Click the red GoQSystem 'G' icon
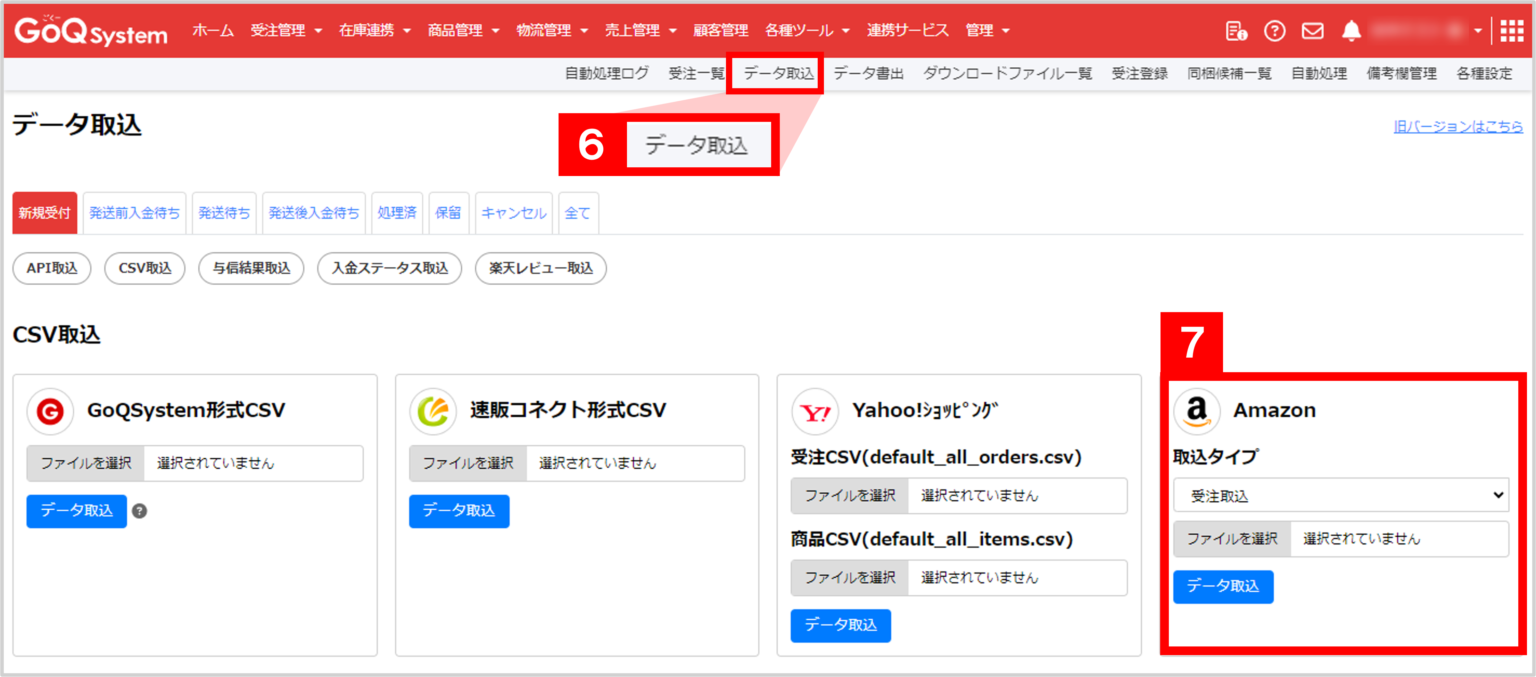This screenshot has height=677, width=1536. [x=50, y=411]
